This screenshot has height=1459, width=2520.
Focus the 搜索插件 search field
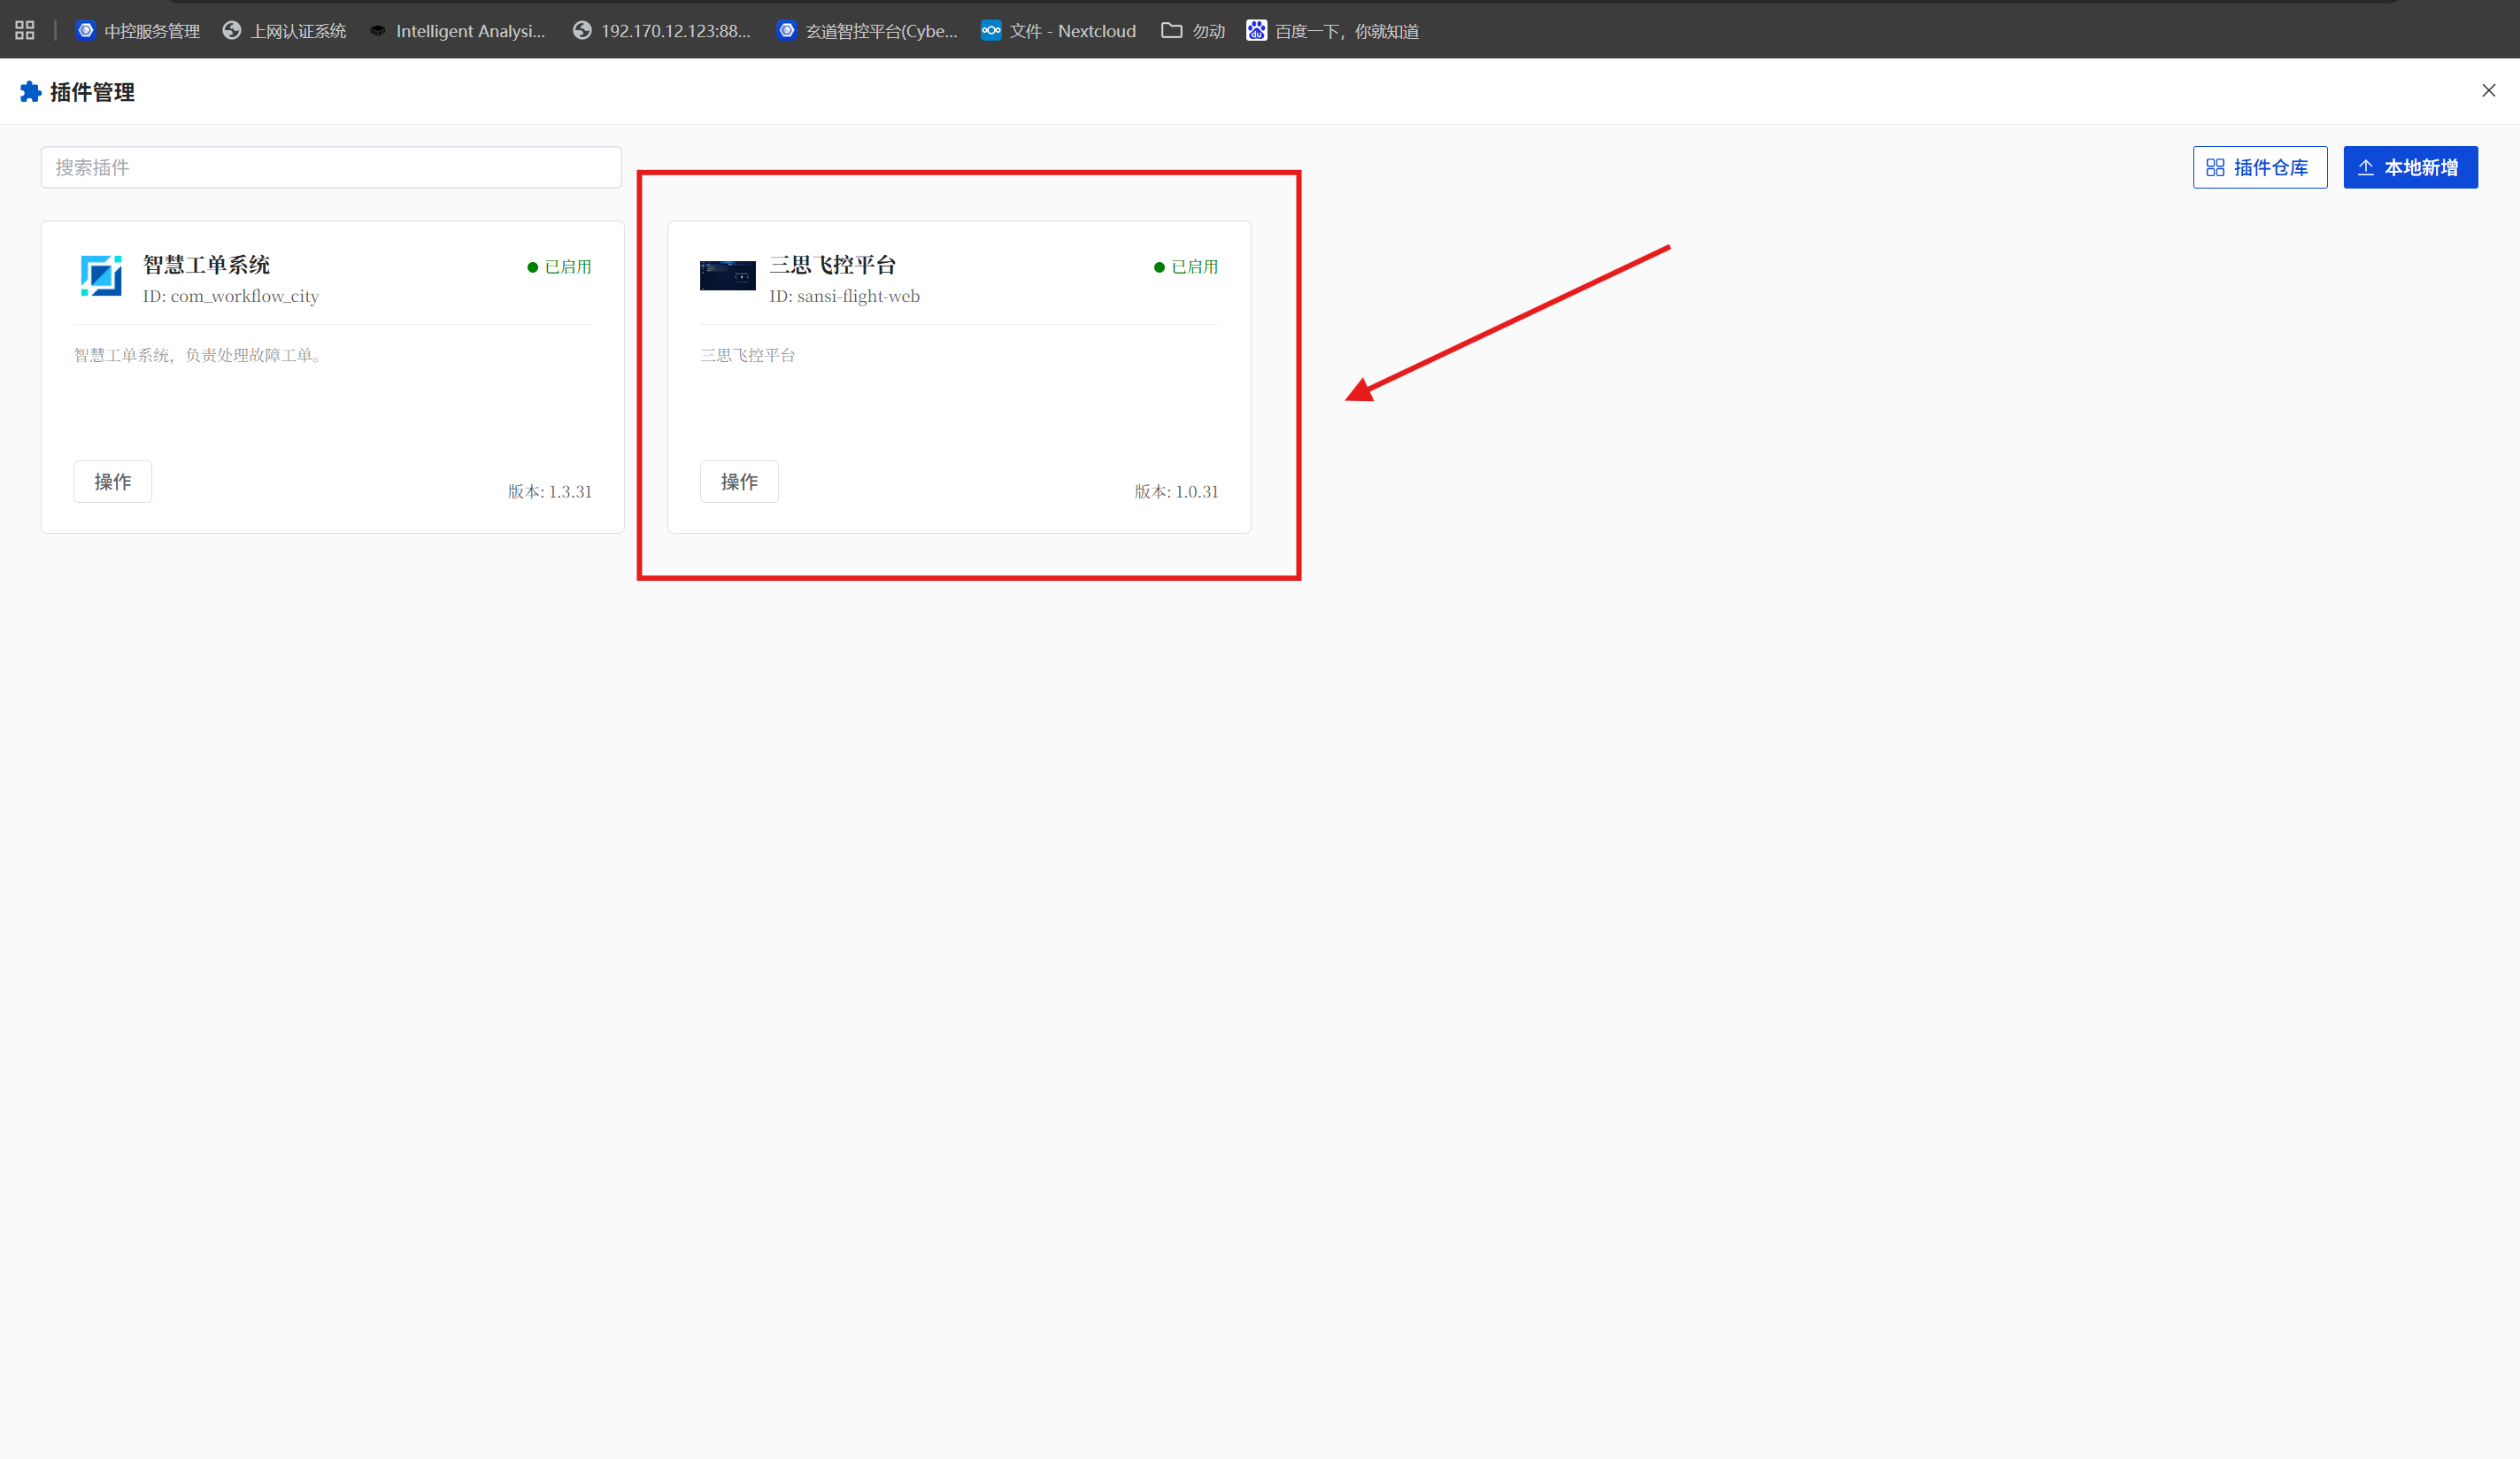[331, 168]
